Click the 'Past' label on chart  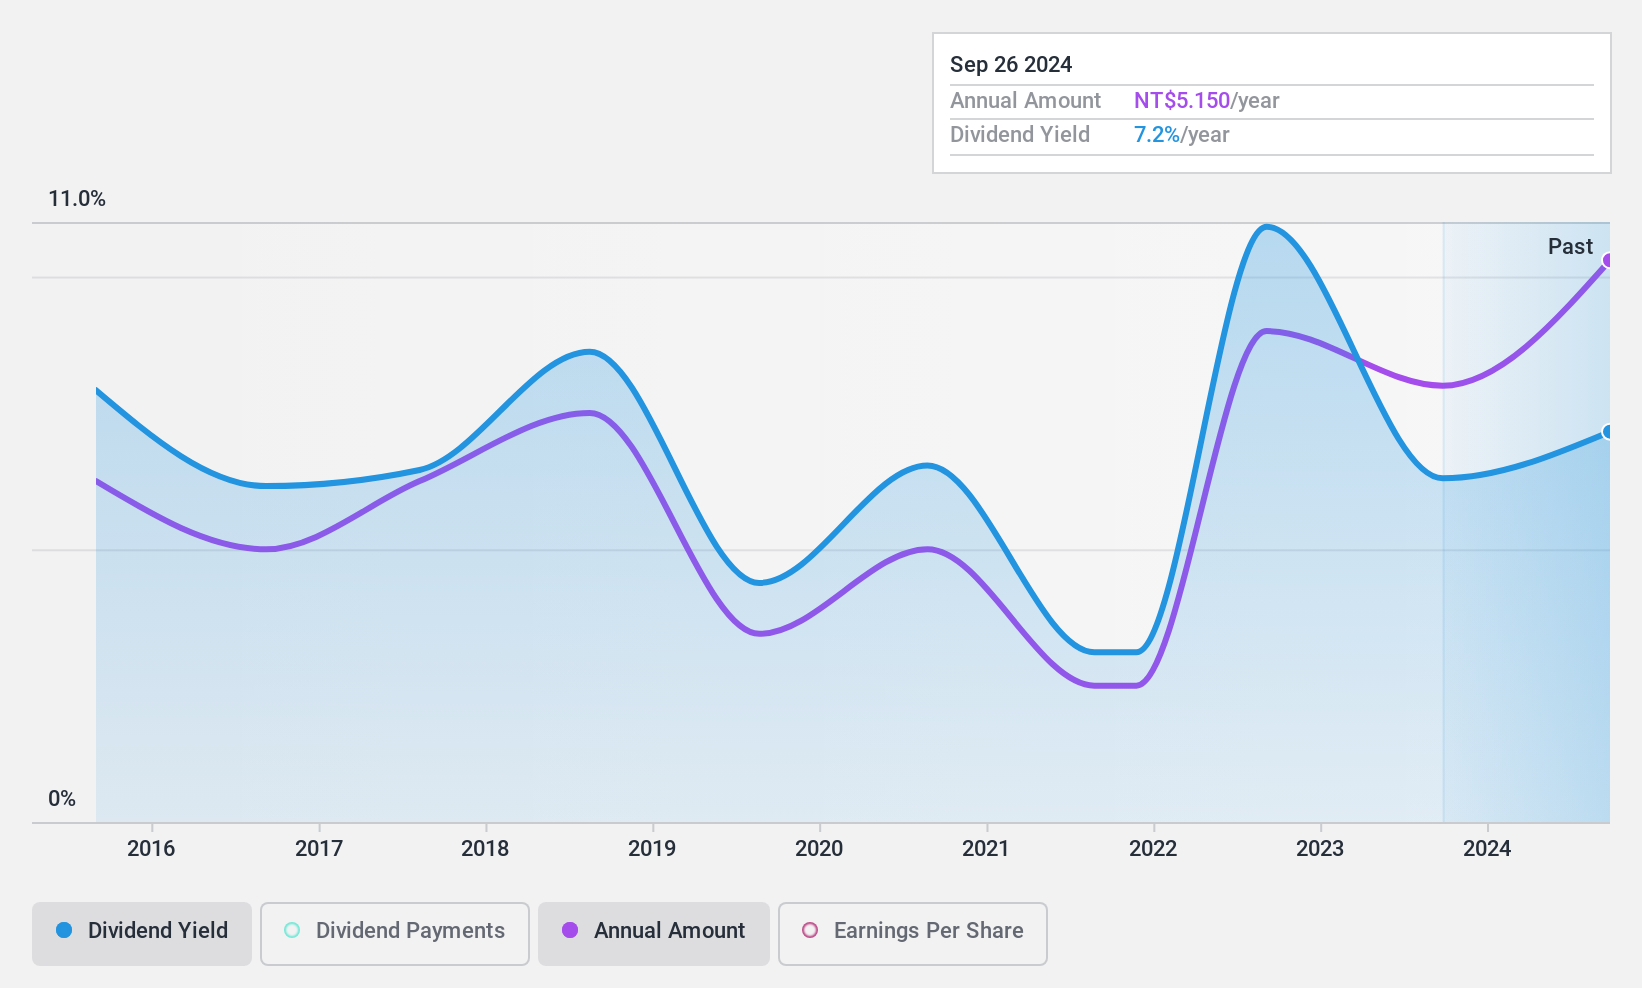pyautogui.click(x=1570, y=247)
